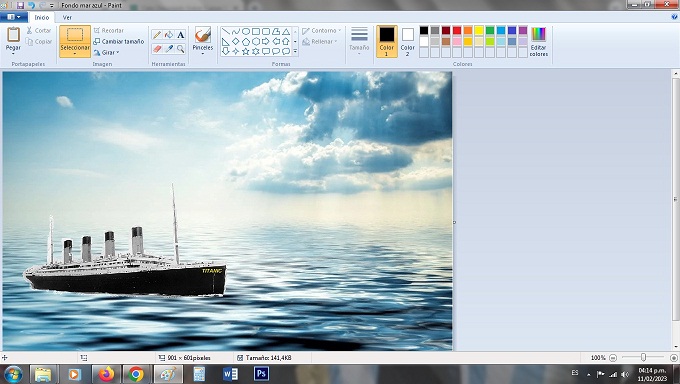Choose the Curve shape

tap(235, 31)
